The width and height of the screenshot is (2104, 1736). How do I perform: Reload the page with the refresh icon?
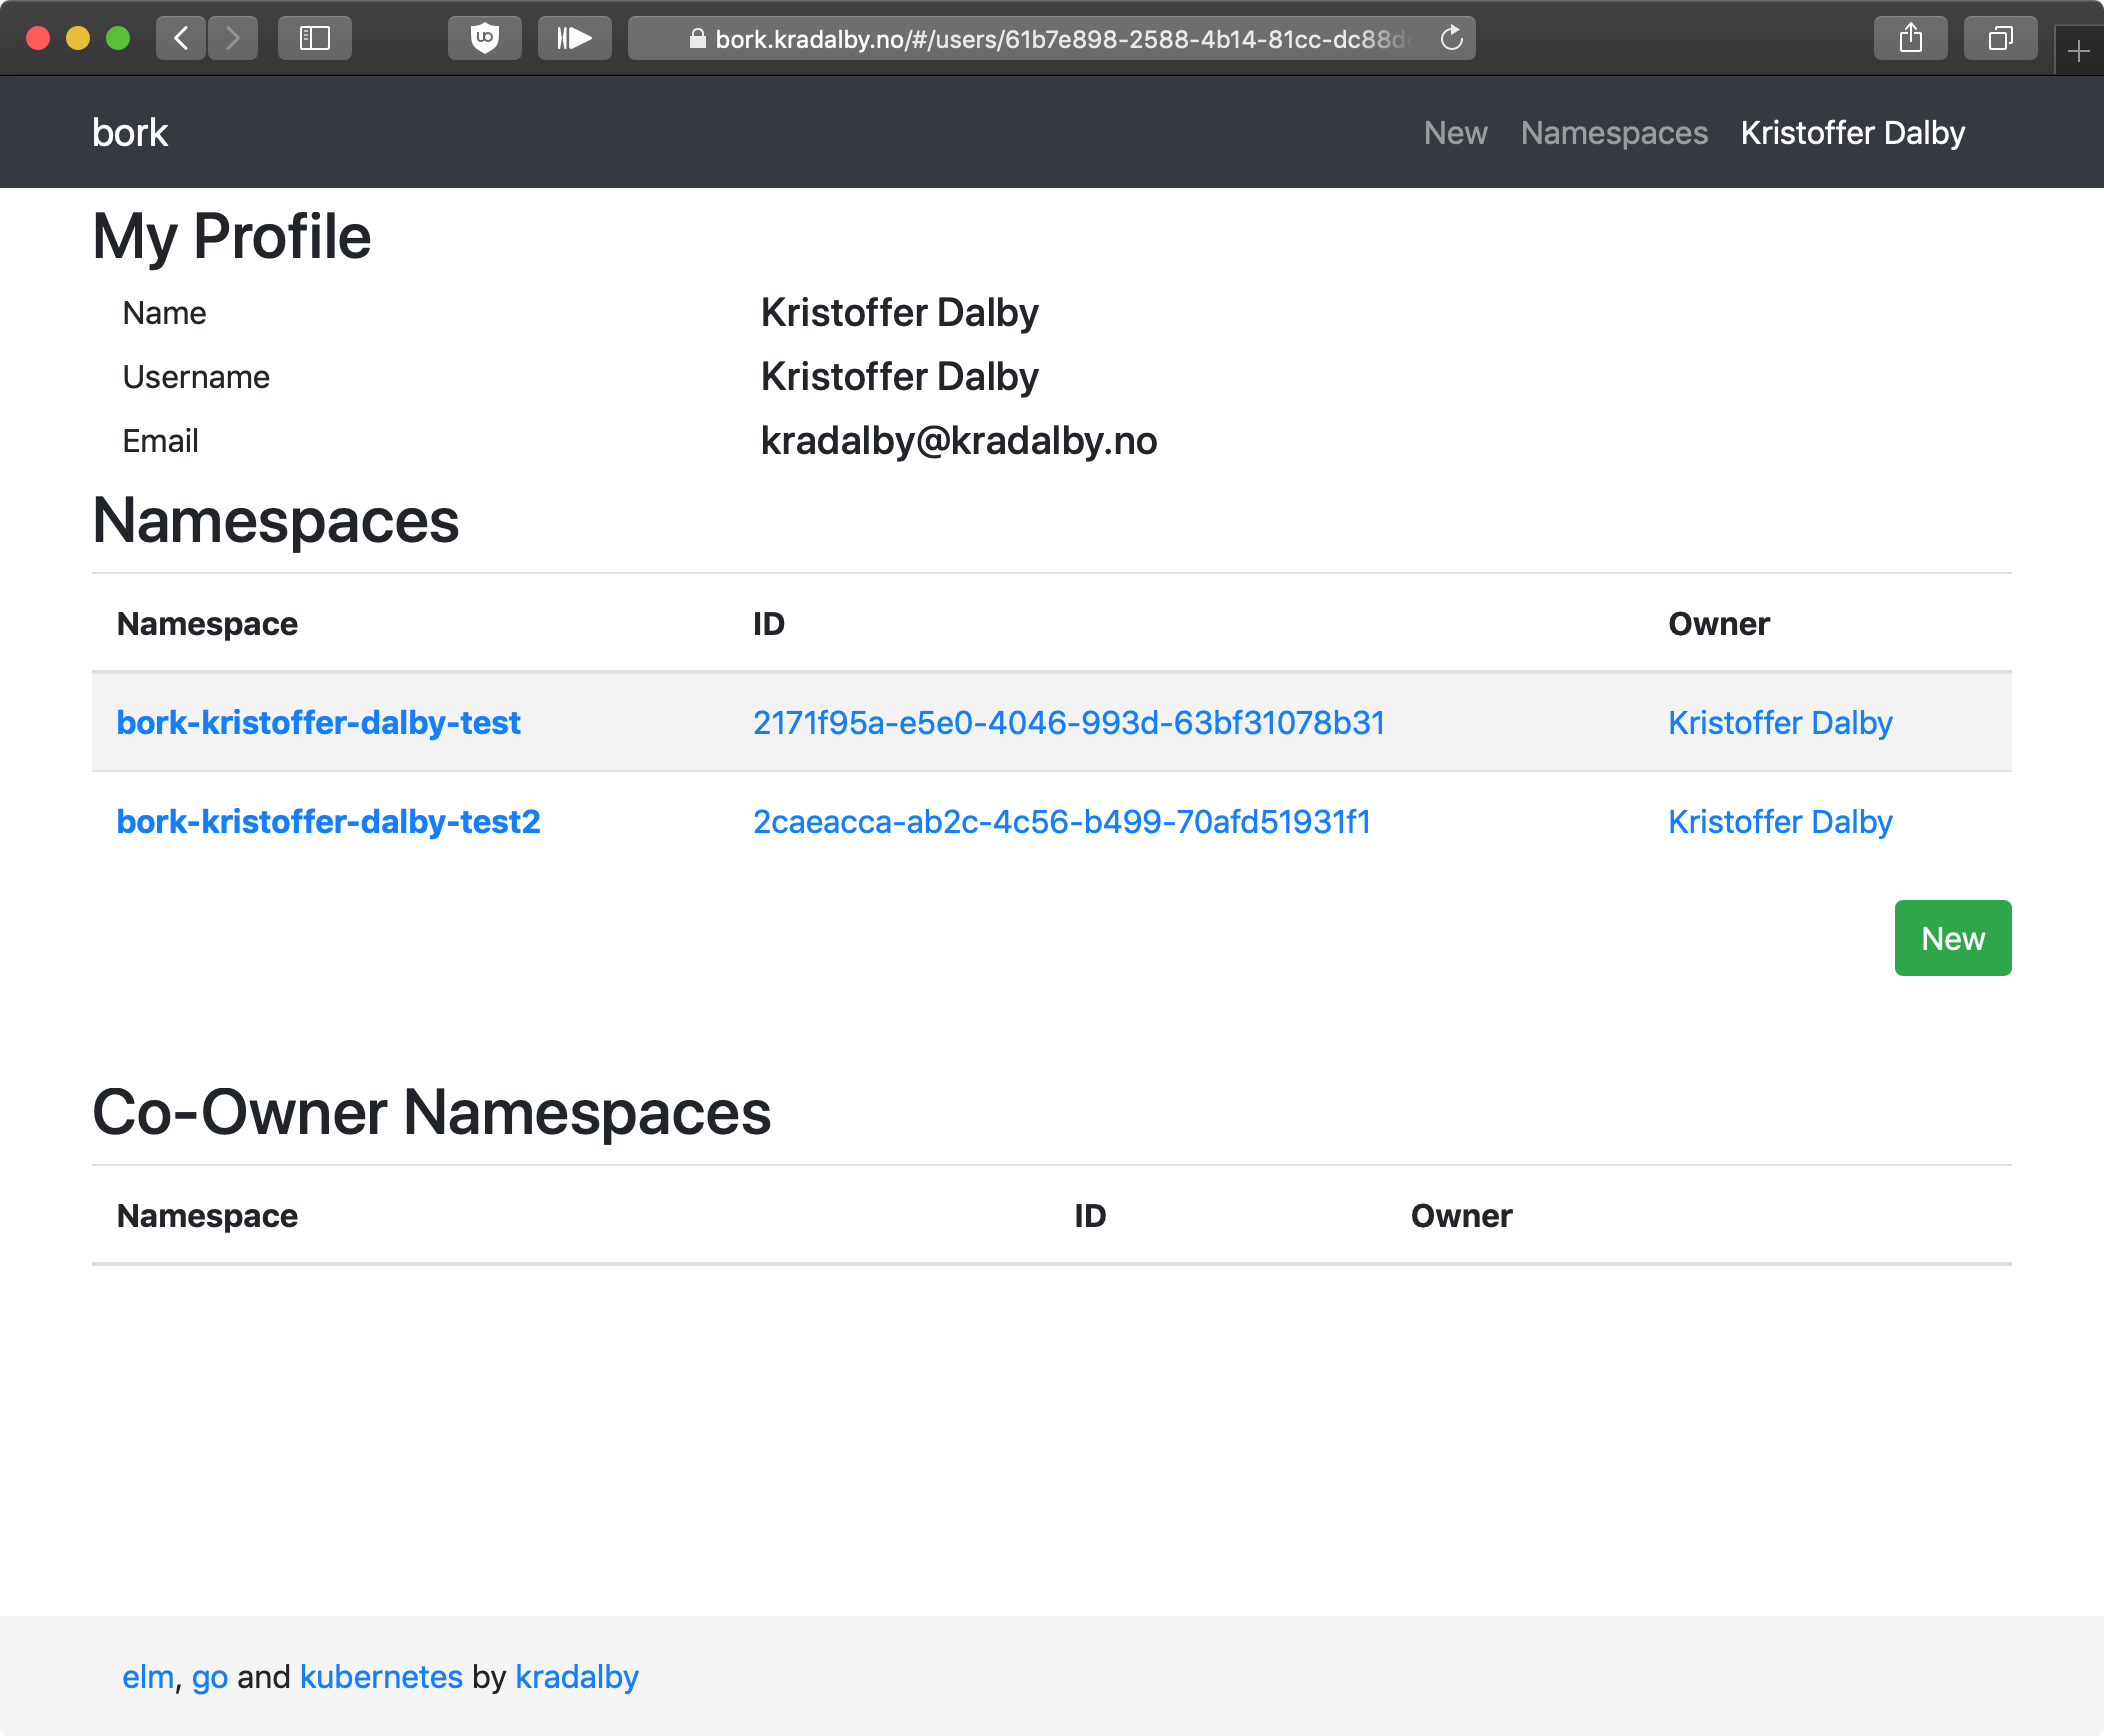tap(1451, 39)
